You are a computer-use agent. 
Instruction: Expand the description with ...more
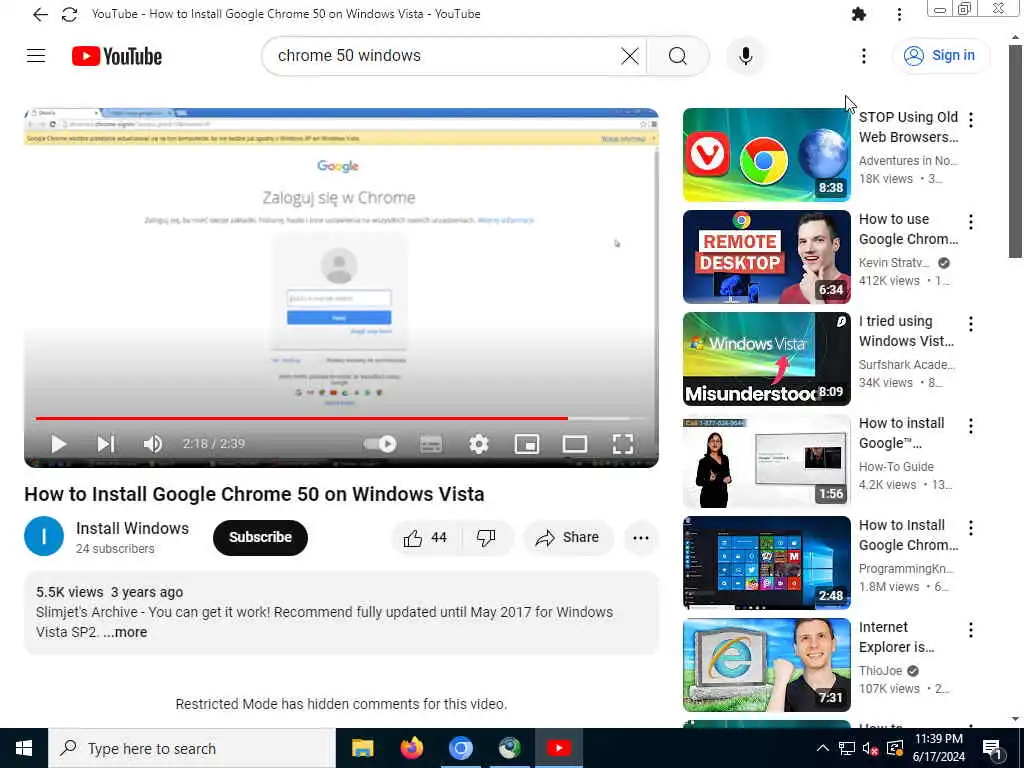125,632
